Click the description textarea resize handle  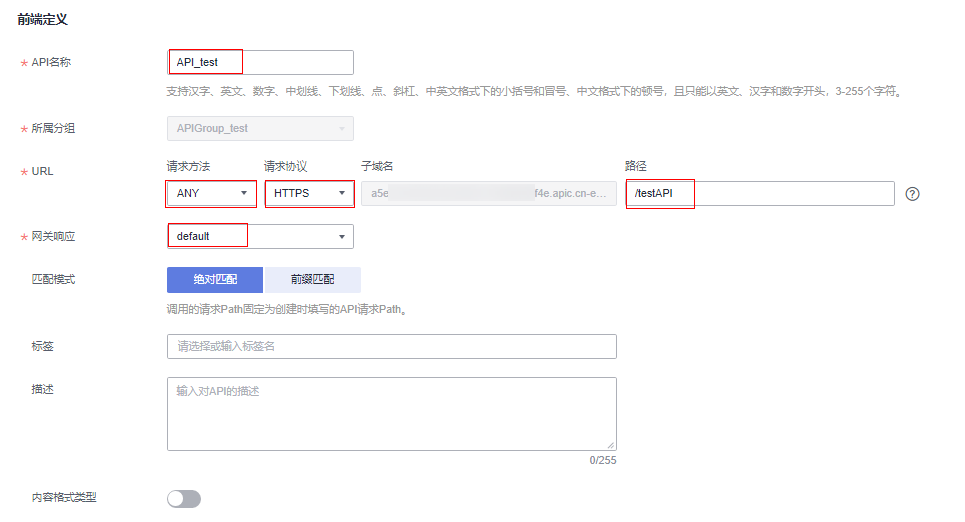[x=610, y=444]
